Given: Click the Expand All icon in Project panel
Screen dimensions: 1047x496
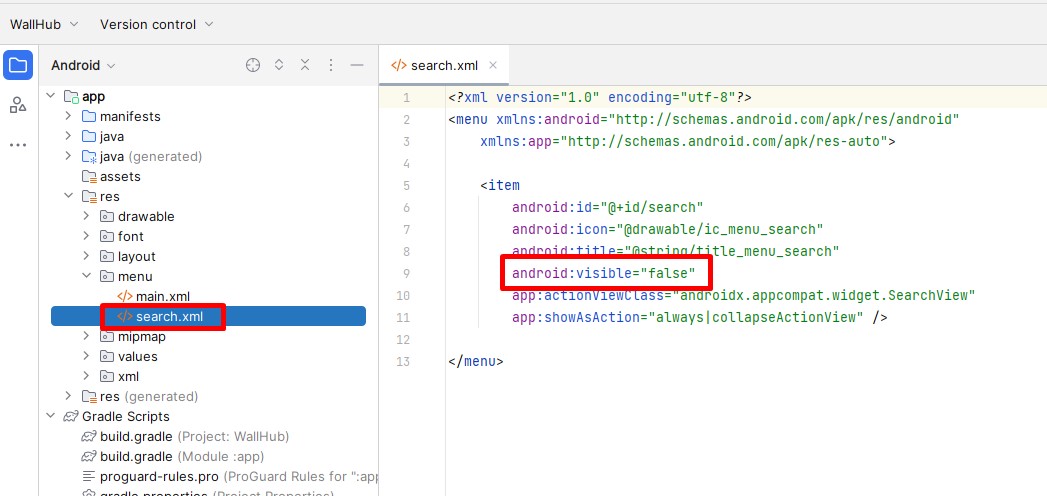Looking at the screenshot, I should point(279,65).
